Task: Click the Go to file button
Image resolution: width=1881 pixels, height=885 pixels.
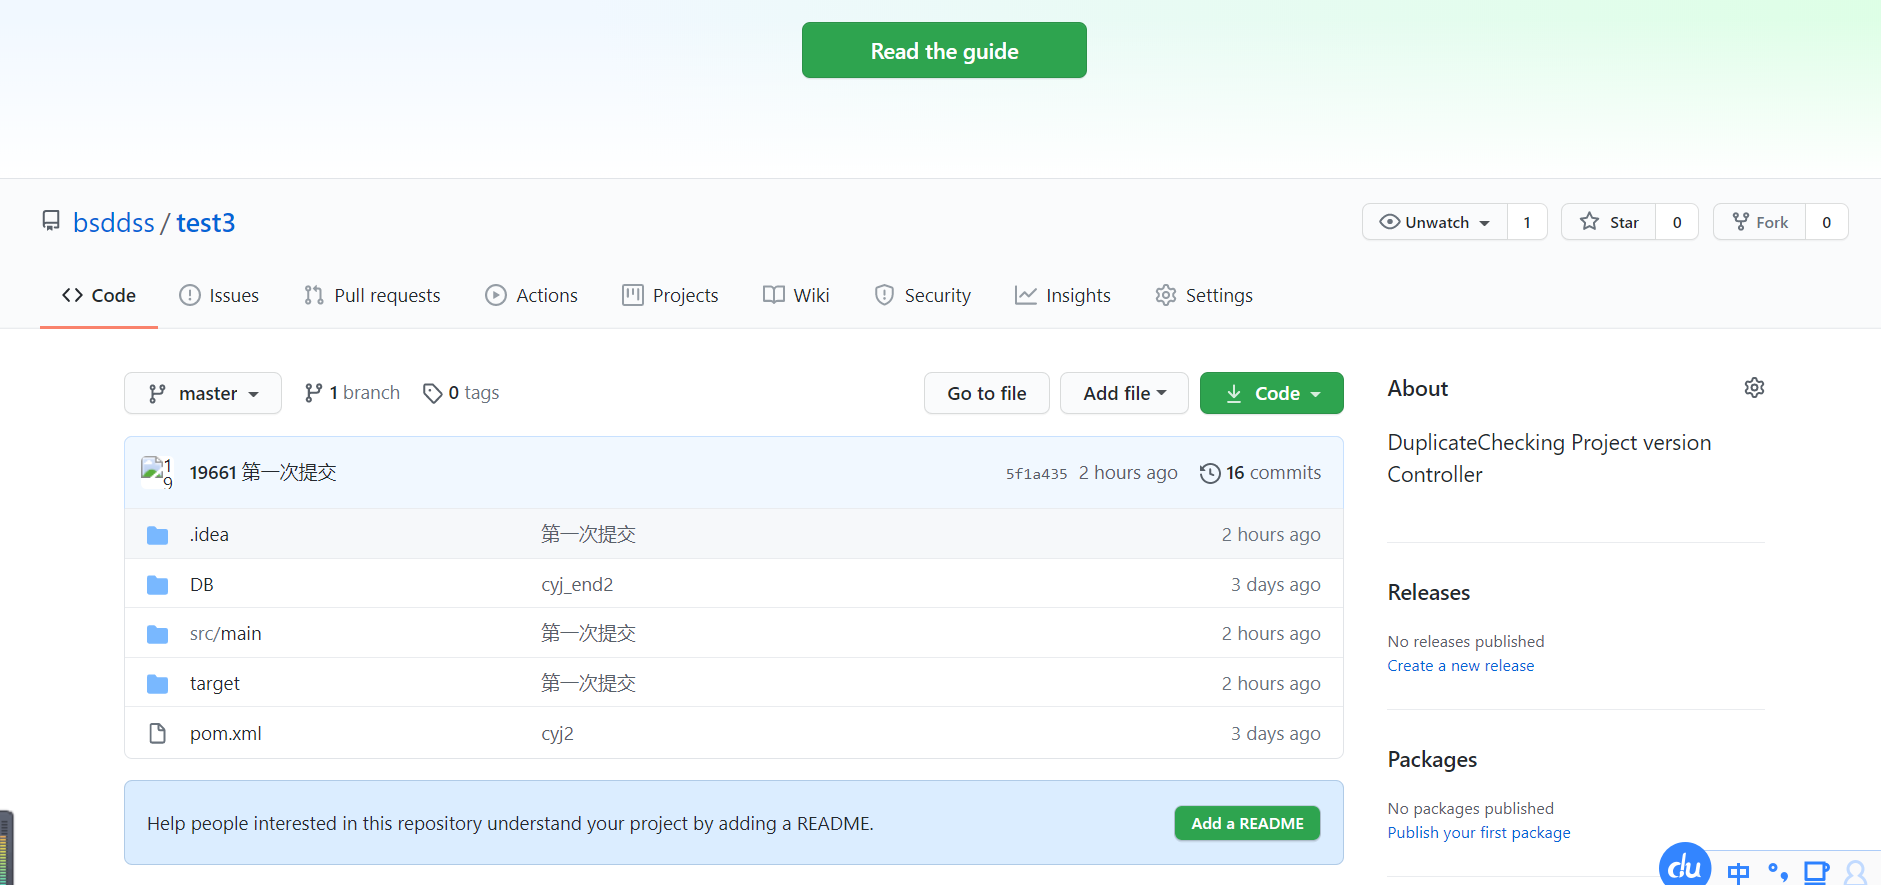Action: coord(987,393)
